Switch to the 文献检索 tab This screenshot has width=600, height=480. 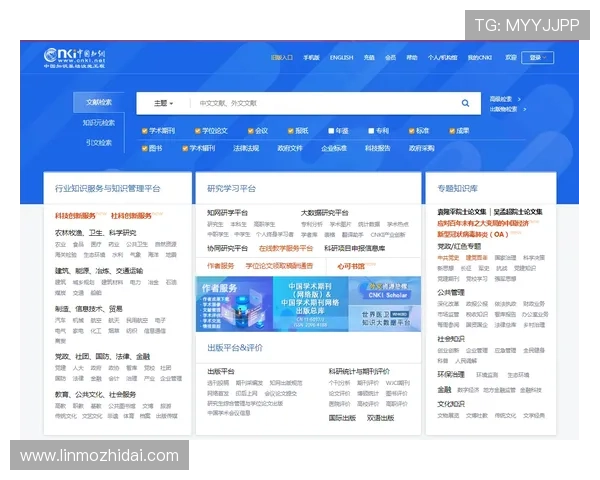[99, 102]
